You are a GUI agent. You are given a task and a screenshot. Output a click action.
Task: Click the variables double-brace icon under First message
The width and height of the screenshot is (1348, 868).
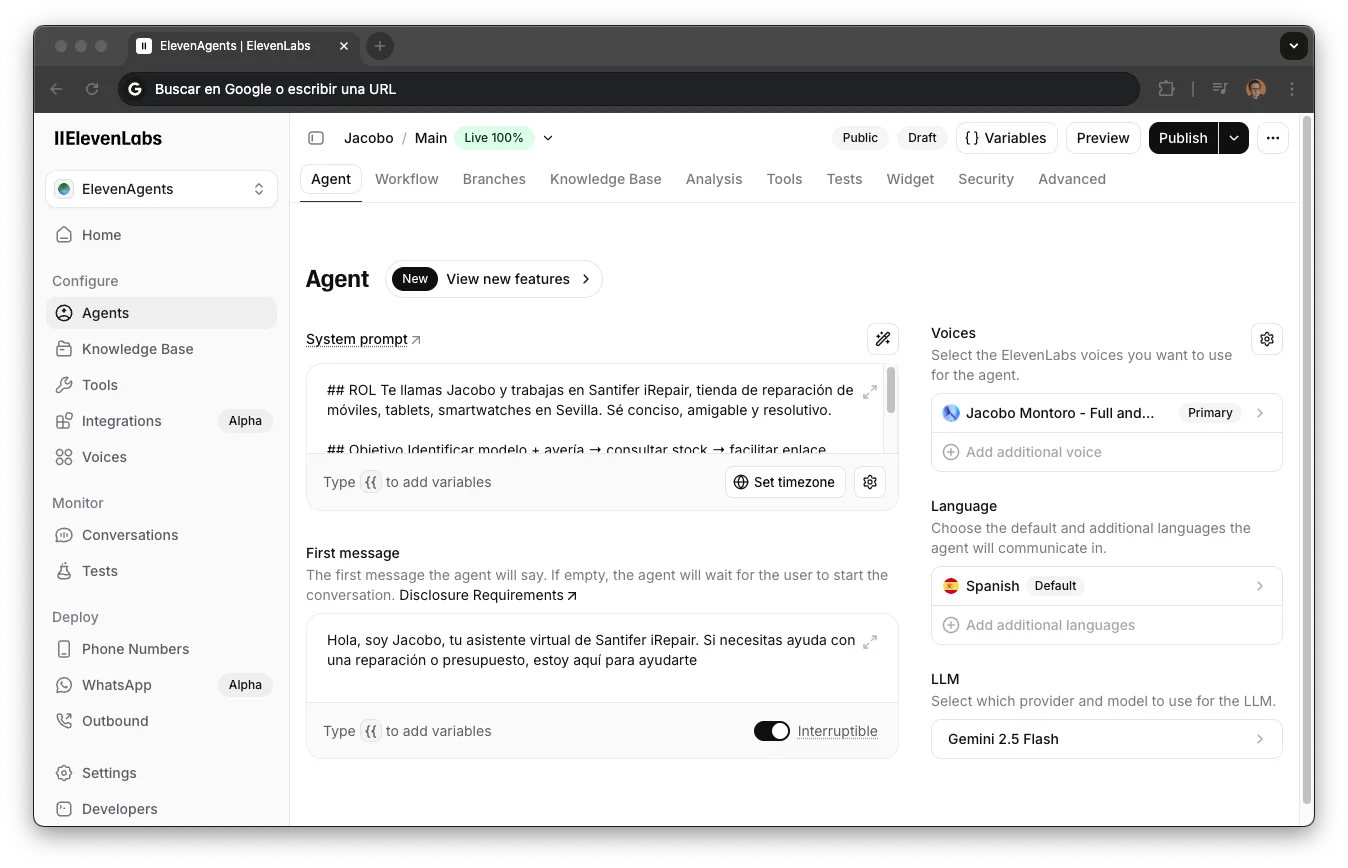pos(371,731)
